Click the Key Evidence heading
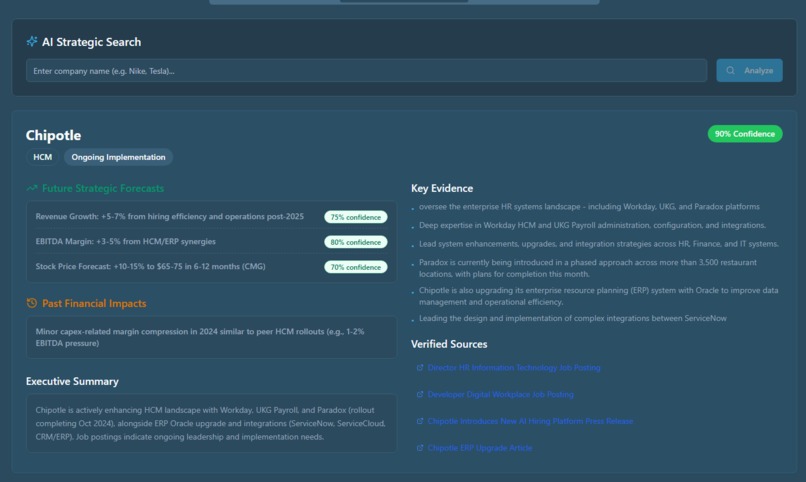 pos(442,189)
